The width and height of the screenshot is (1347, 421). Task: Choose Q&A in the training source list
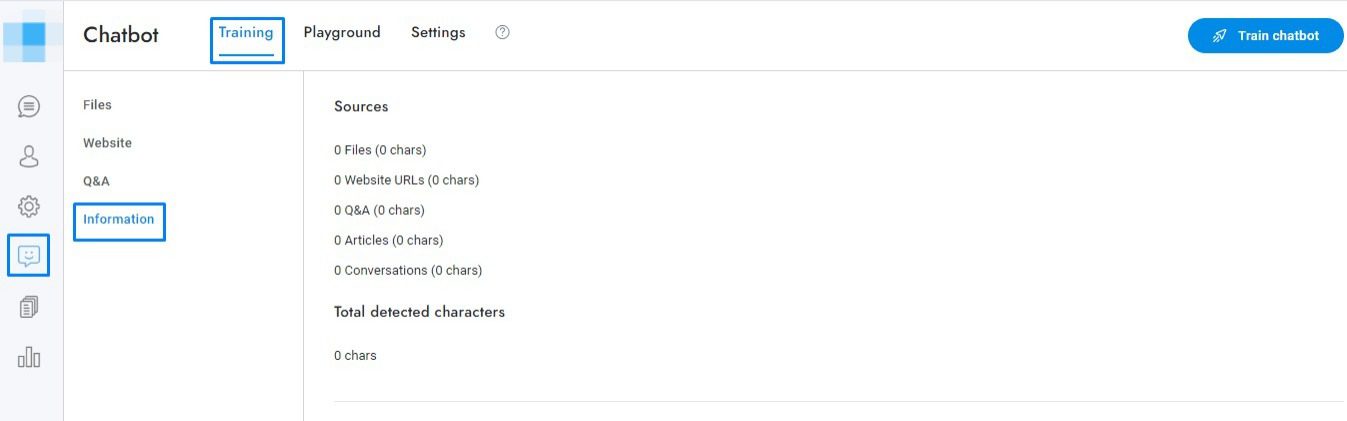[96, 181]
